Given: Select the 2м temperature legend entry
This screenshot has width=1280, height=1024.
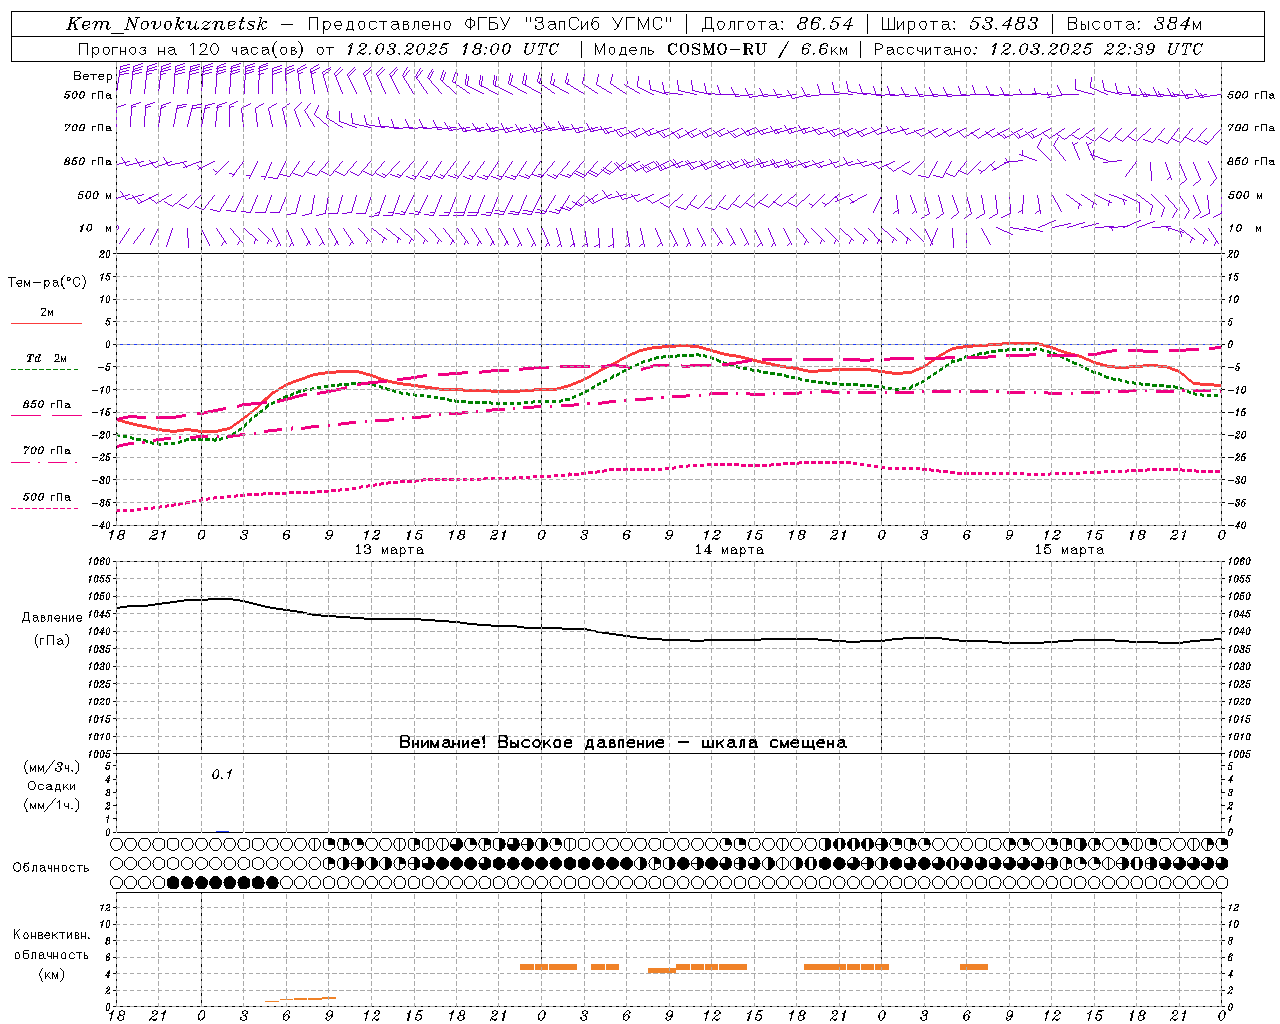Looking at the screenshot, I should [x=47, y=313].
